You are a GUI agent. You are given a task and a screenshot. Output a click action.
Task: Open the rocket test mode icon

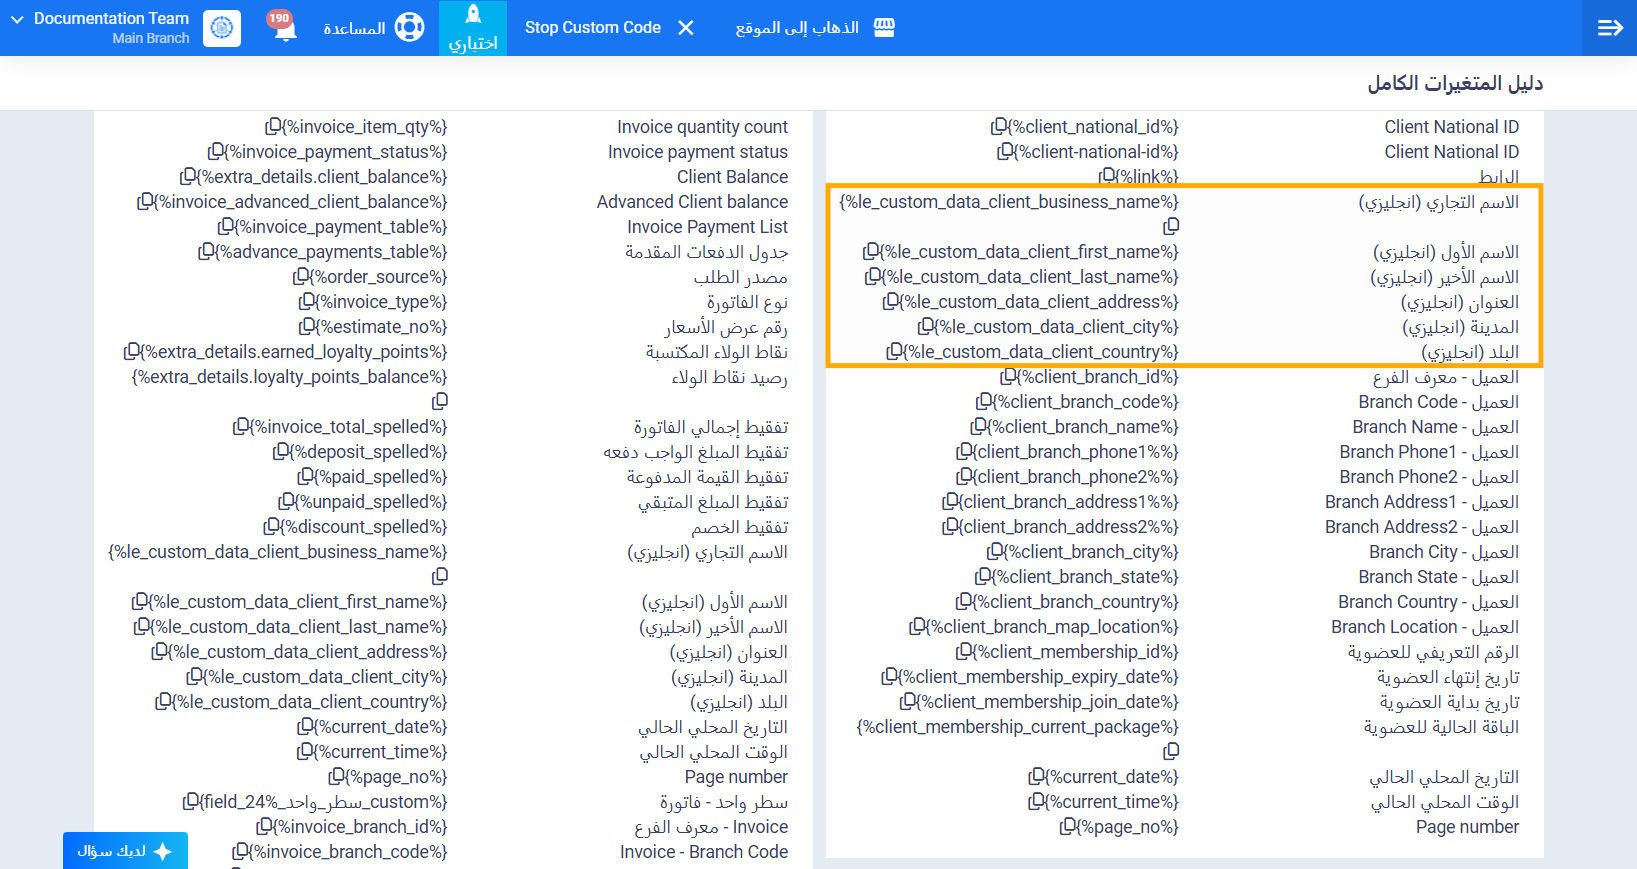473,14
